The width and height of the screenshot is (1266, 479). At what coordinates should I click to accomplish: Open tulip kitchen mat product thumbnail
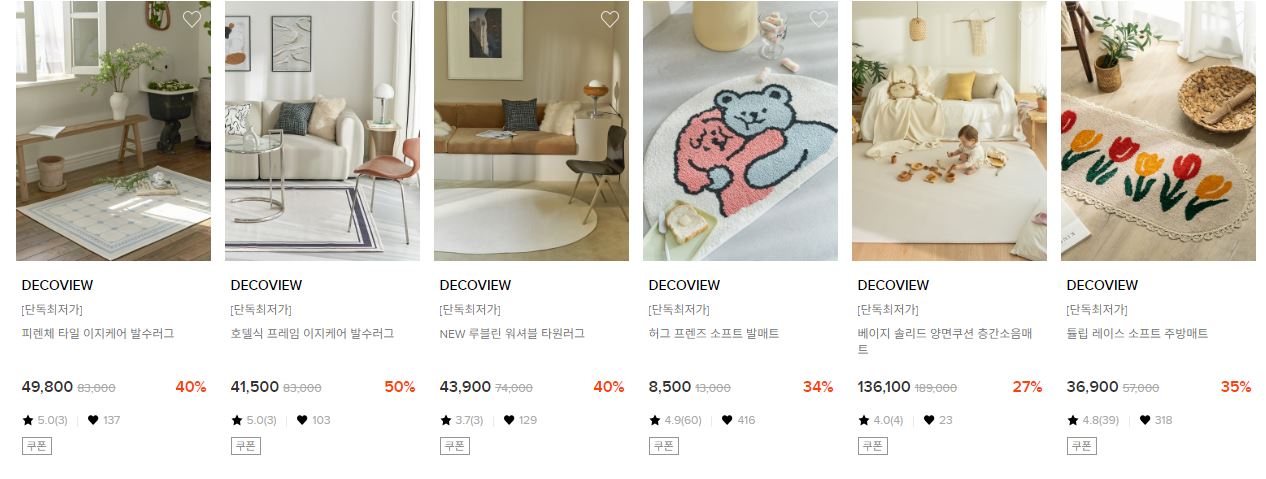[x=1158, y=131]
